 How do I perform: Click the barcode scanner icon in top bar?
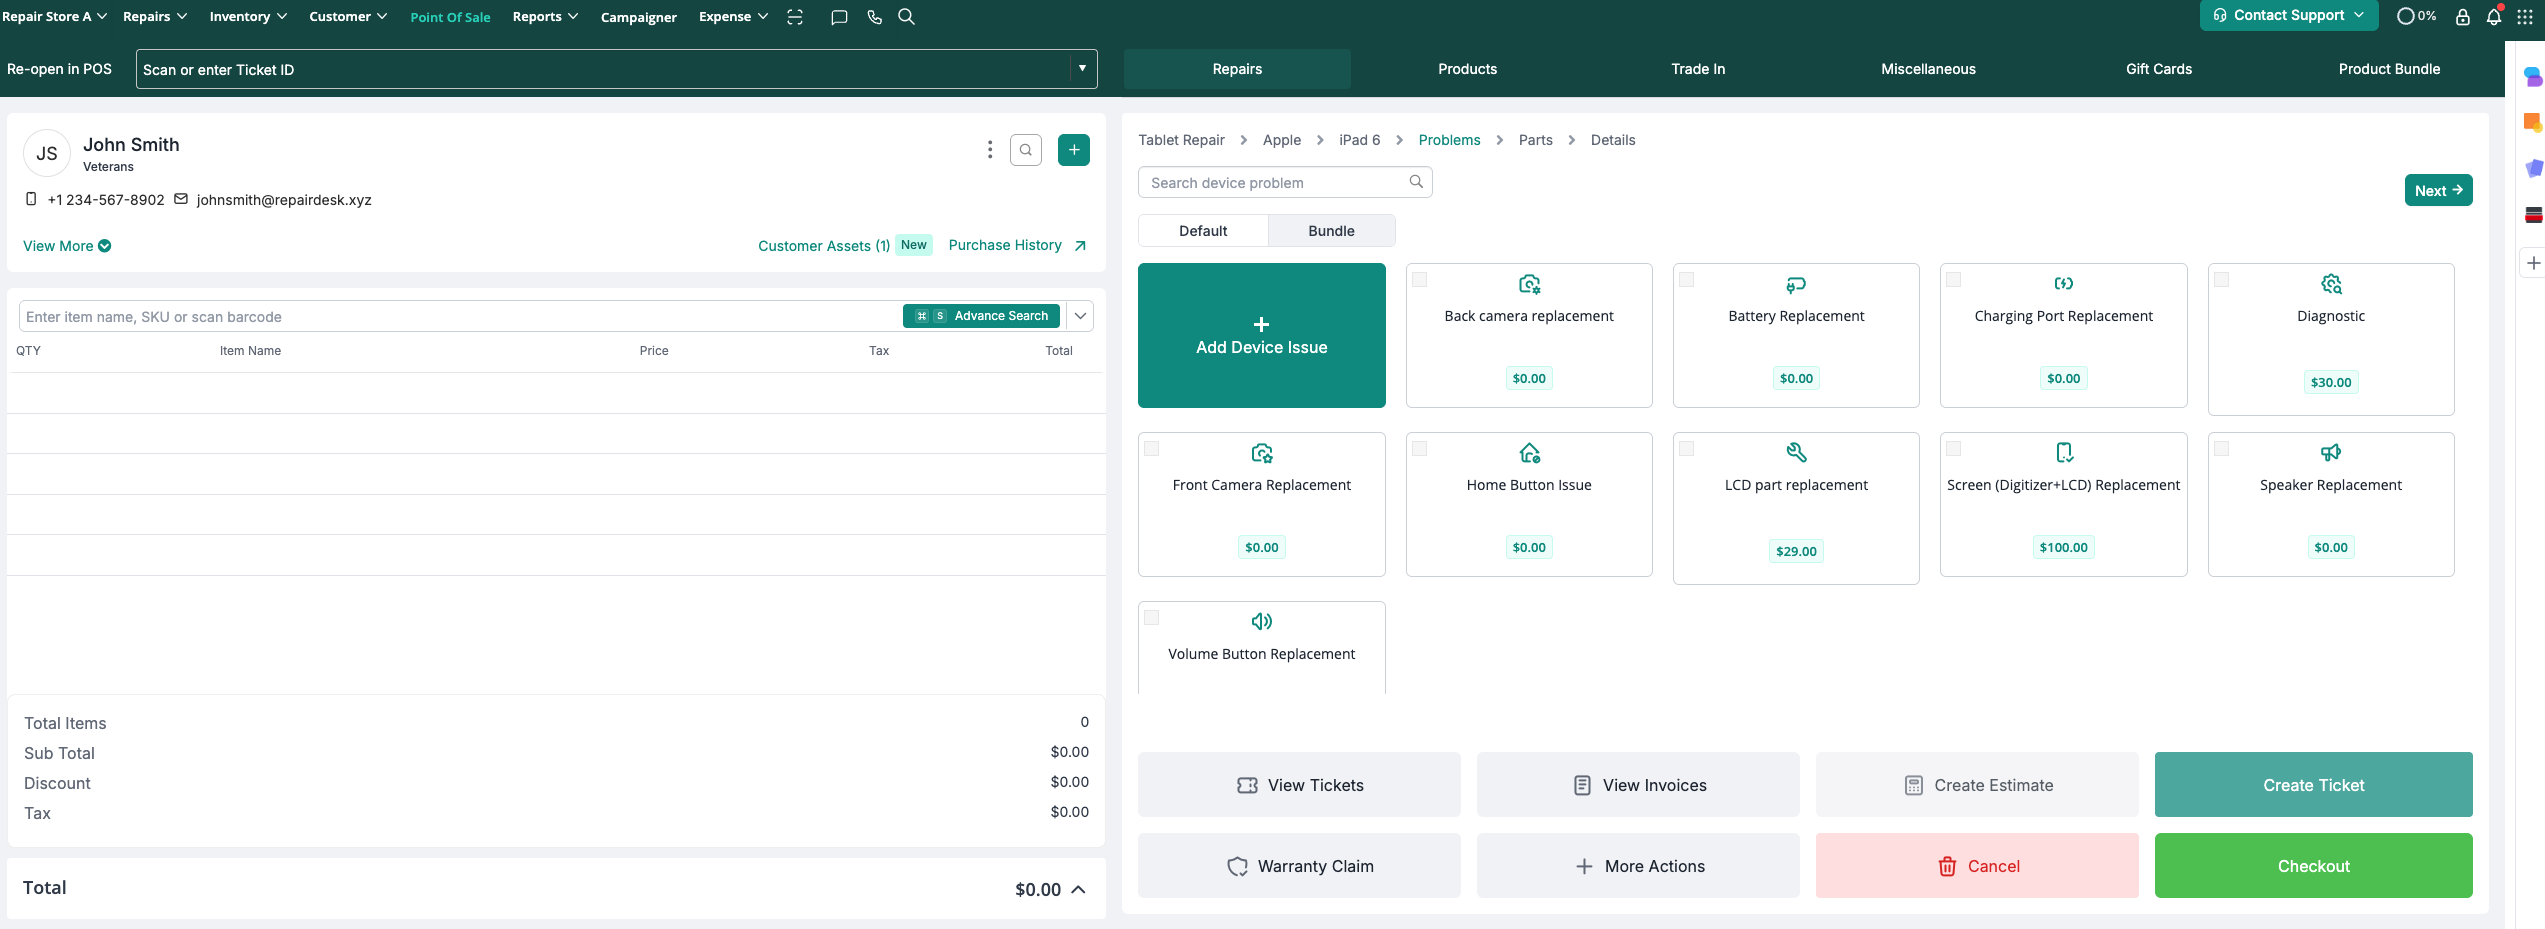pos(795,17)
